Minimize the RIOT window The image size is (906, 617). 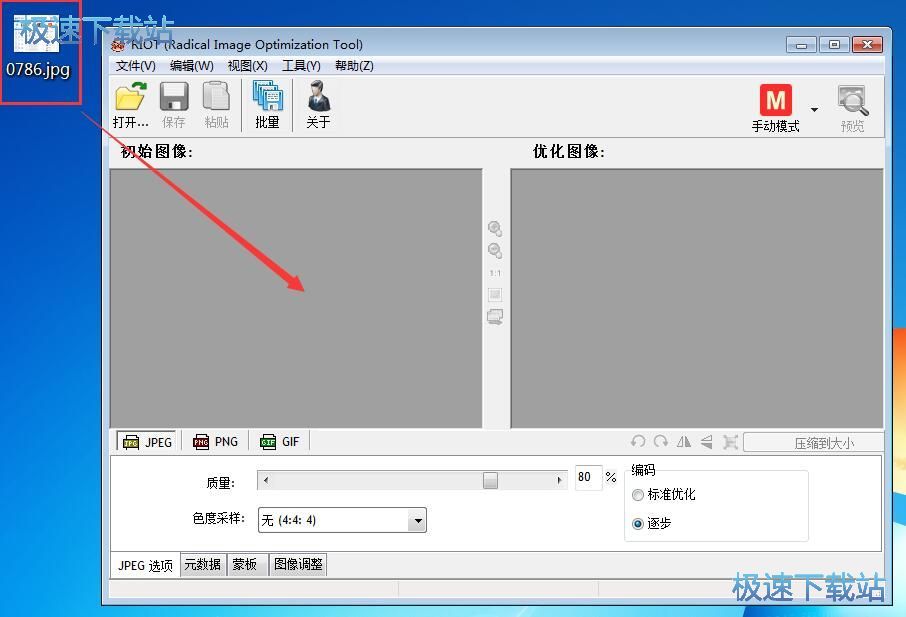(801, 44)
